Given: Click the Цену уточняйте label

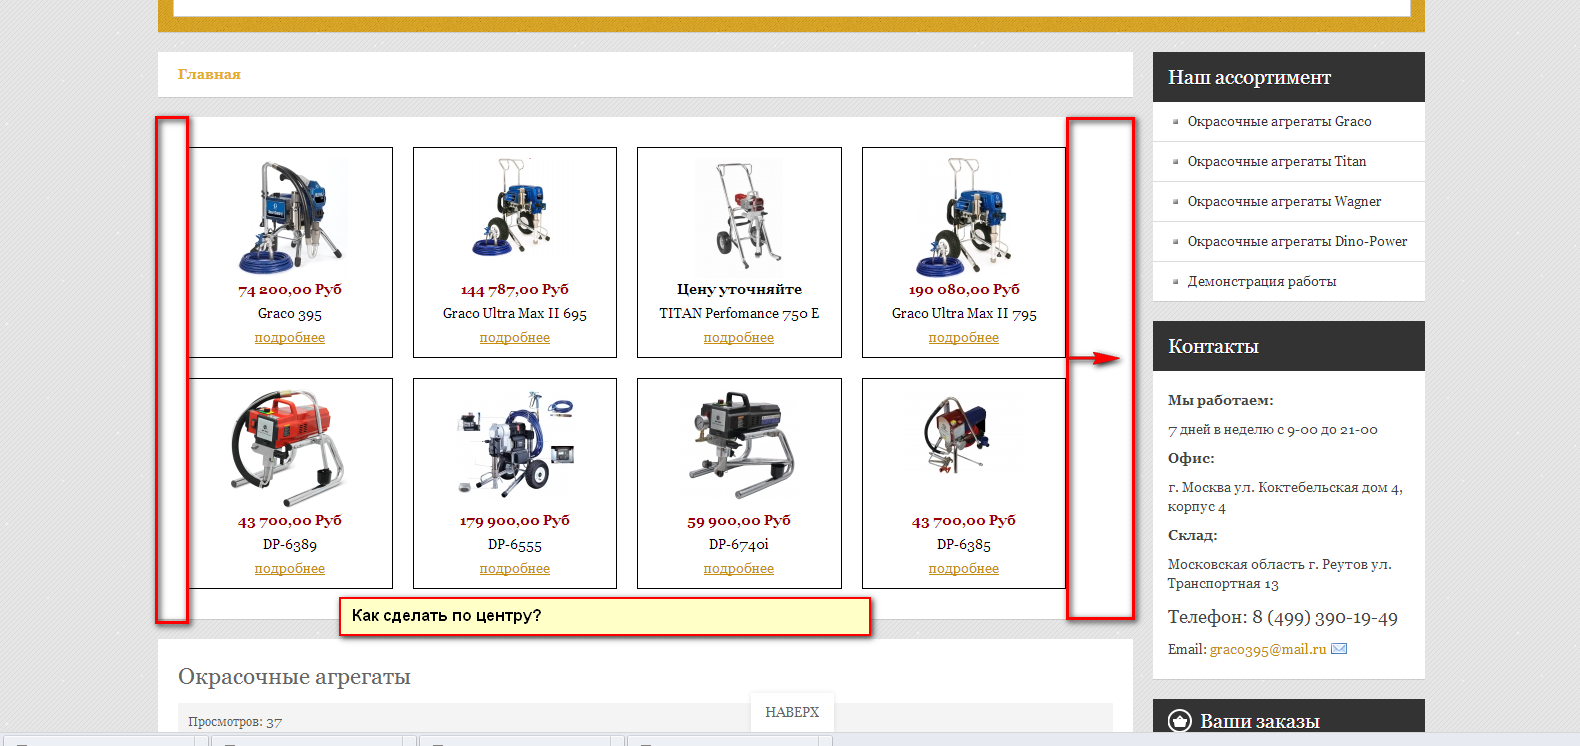Looking at the screenshot, I should point(739,289).
